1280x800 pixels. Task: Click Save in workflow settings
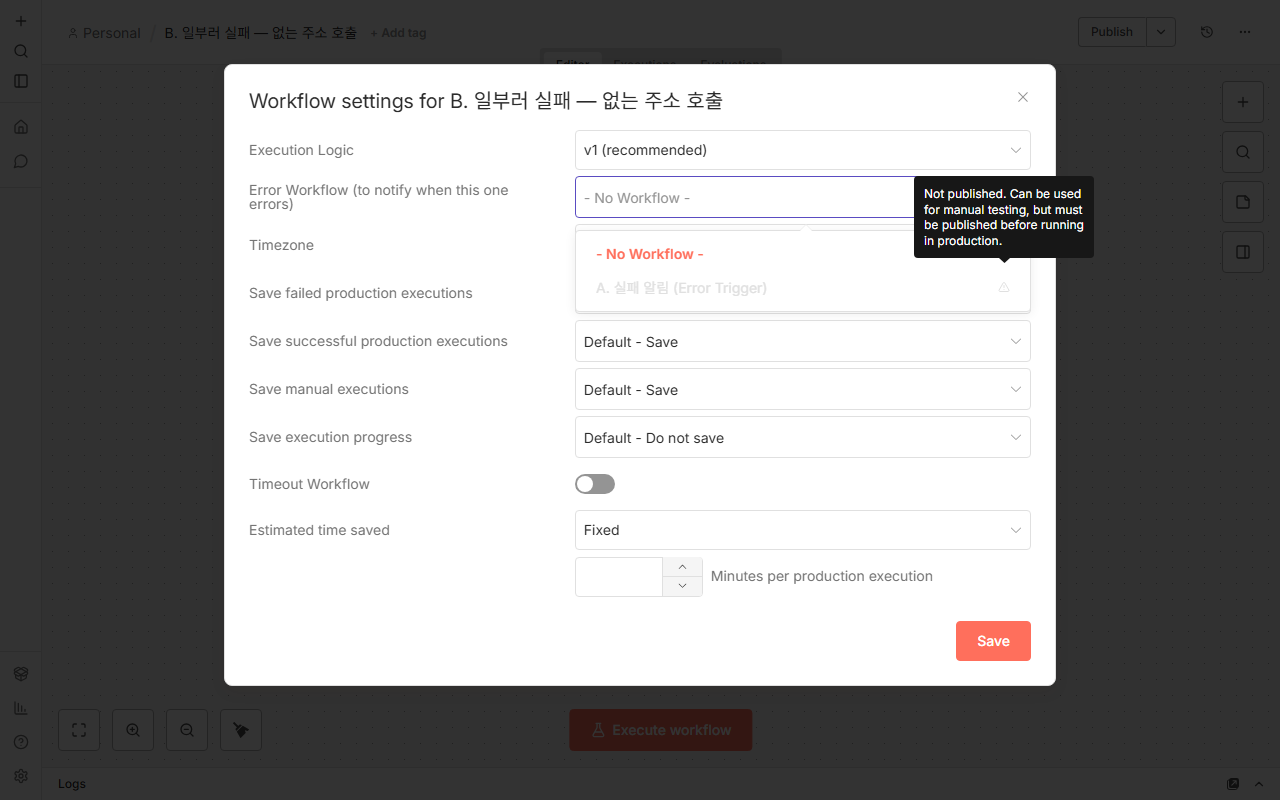(x=993, y=641)
